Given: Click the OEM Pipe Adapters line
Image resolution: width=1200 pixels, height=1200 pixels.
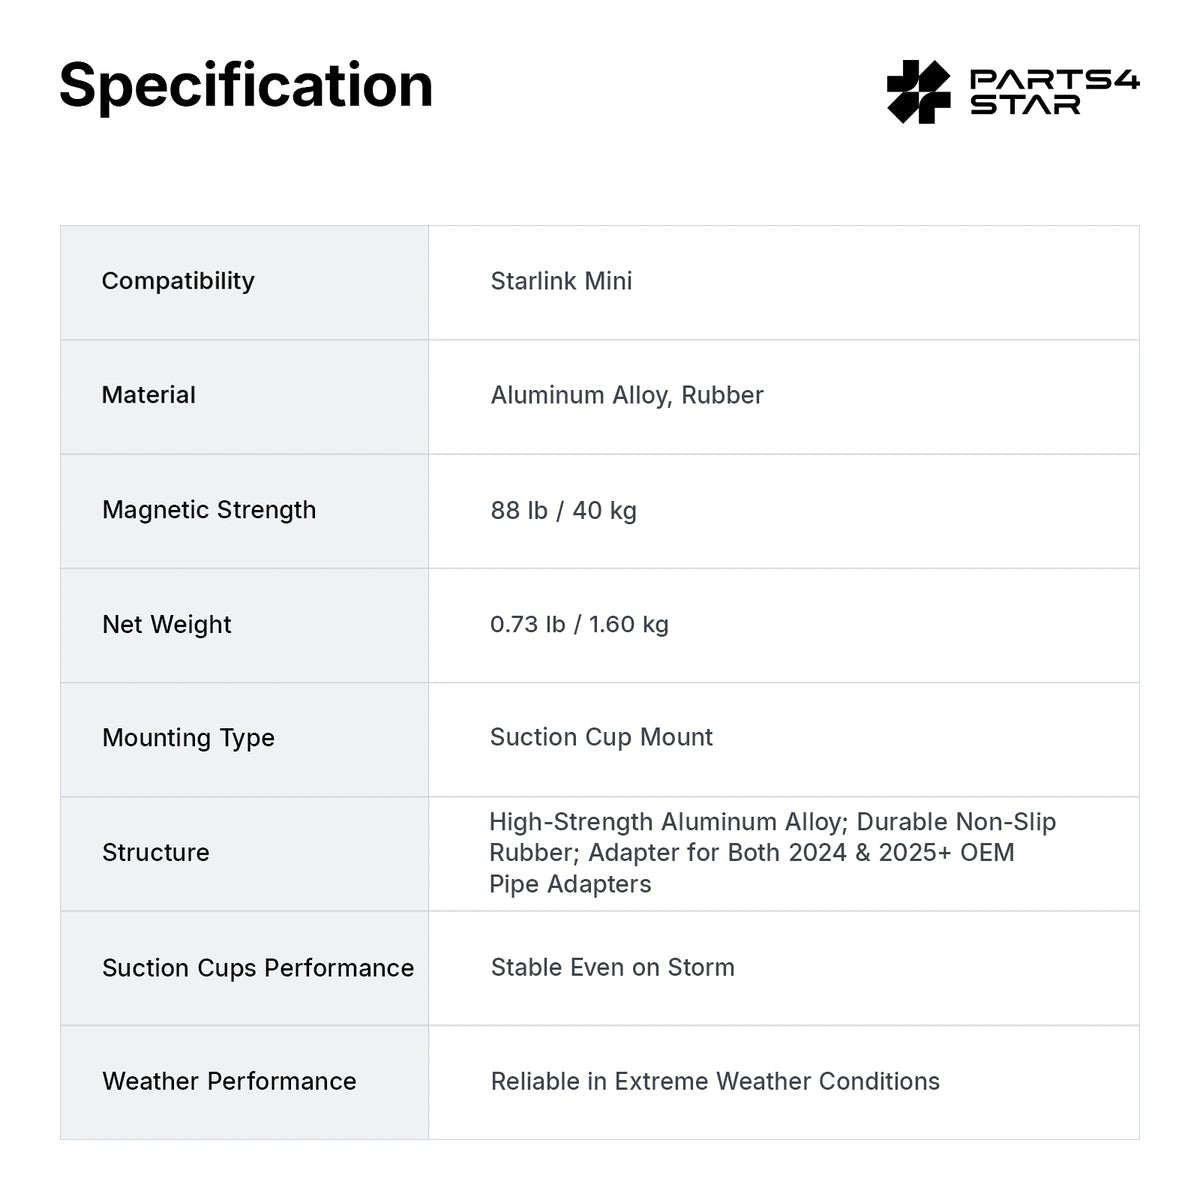Looking at the screenshot, I should pyautogui.click(x=570, y=884).
